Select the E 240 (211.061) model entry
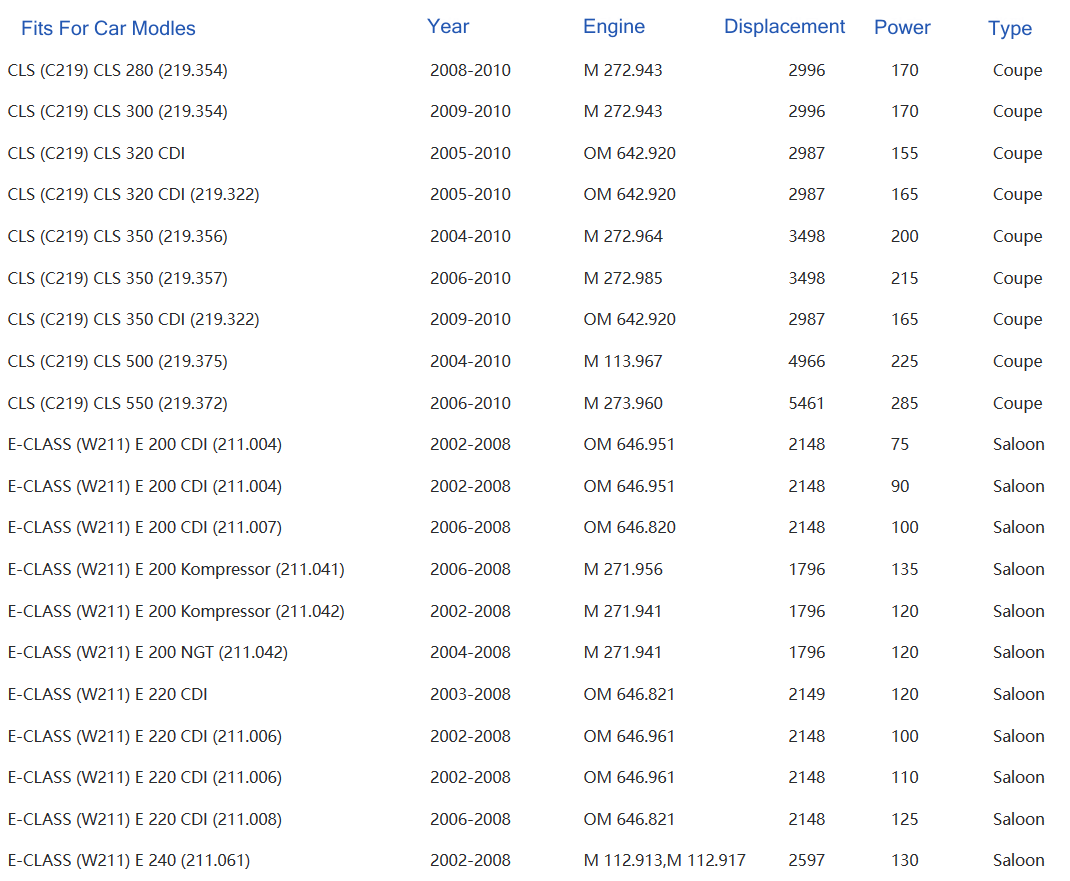1070x881 pixels. click(x=128, y=860)
